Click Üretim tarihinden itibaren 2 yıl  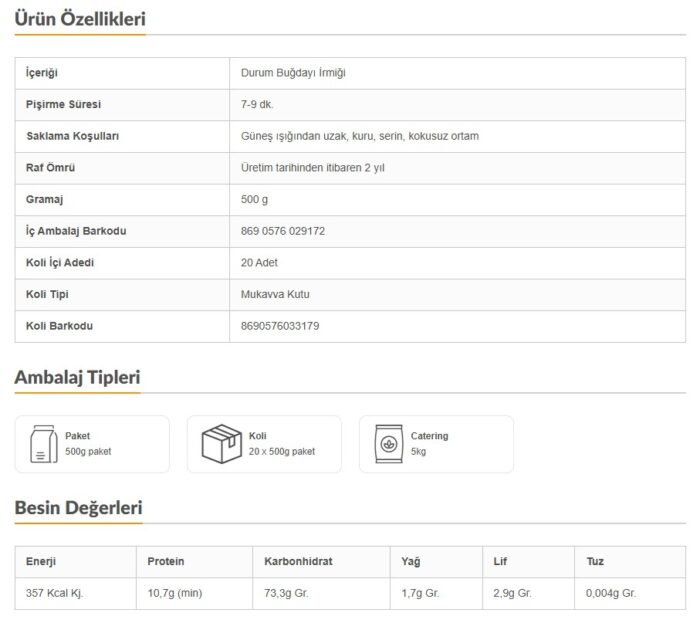tap(312, 168)
